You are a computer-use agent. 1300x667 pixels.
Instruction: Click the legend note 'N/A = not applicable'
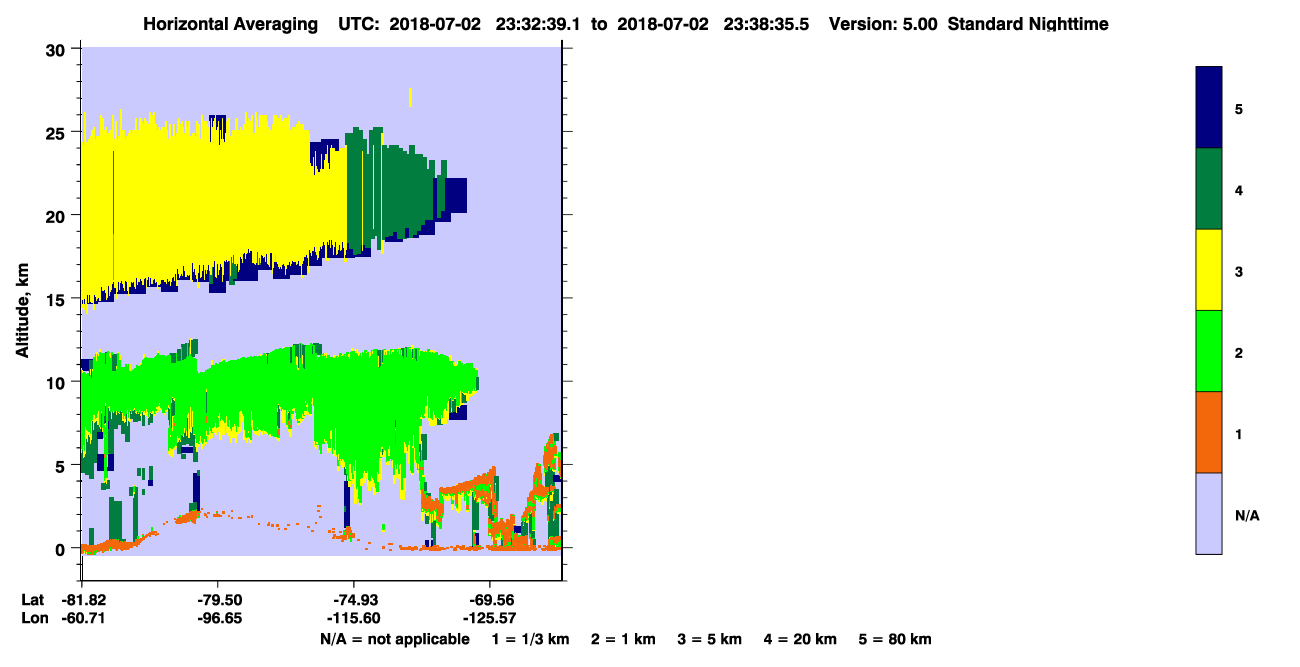(x=395, y=639)
